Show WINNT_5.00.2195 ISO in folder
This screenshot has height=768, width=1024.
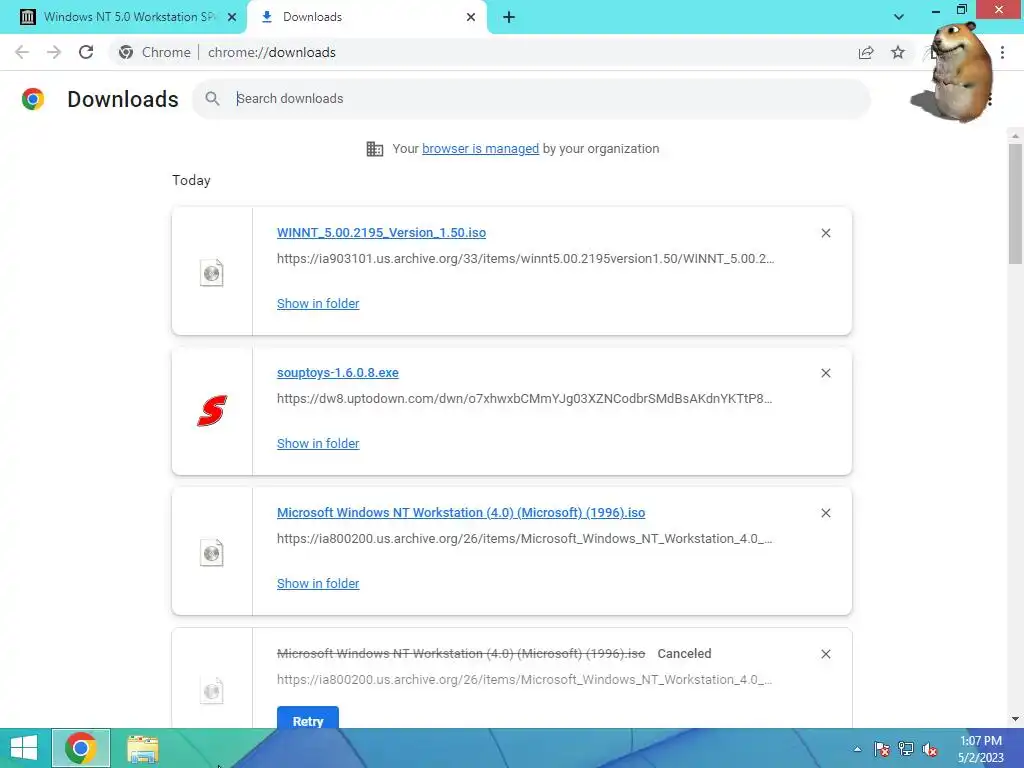[318, 304]
